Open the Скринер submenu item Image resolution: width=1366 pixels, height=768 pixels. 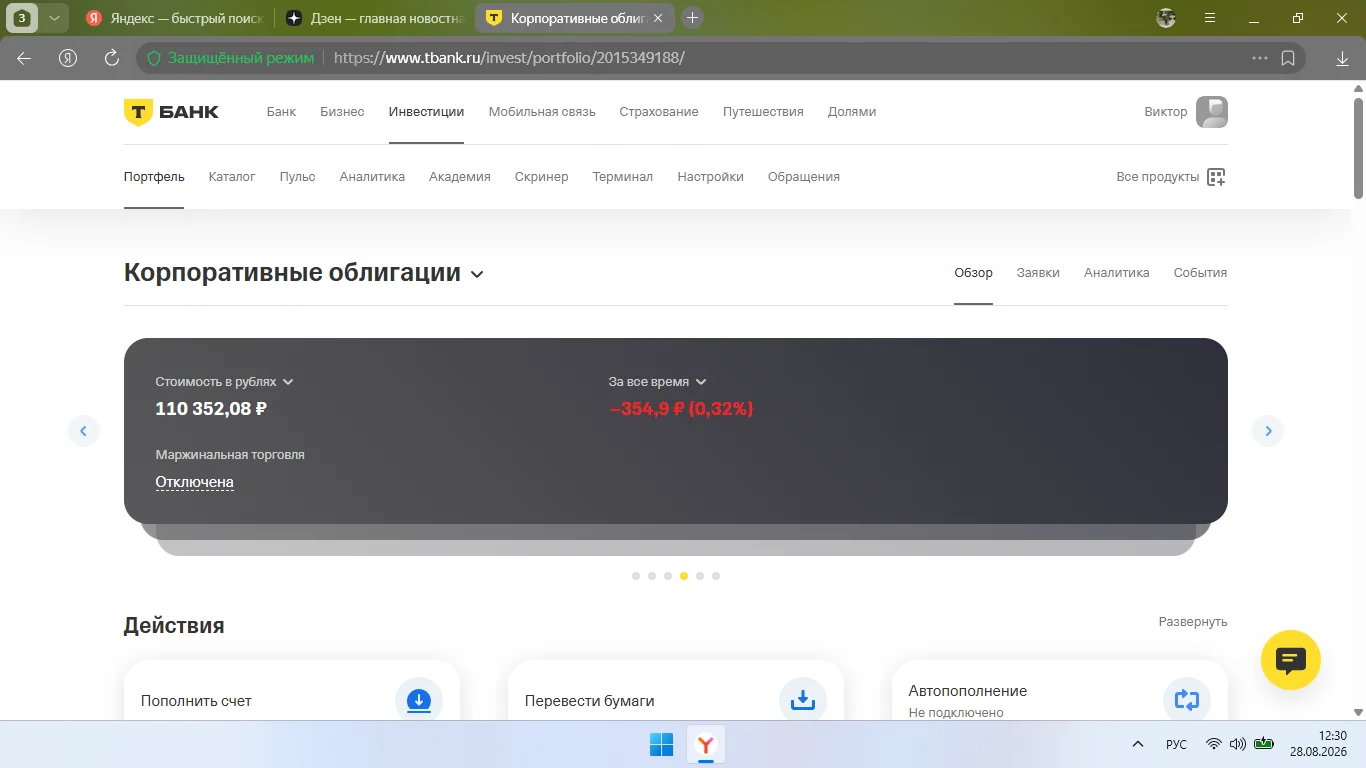click(x=541, y=177)
